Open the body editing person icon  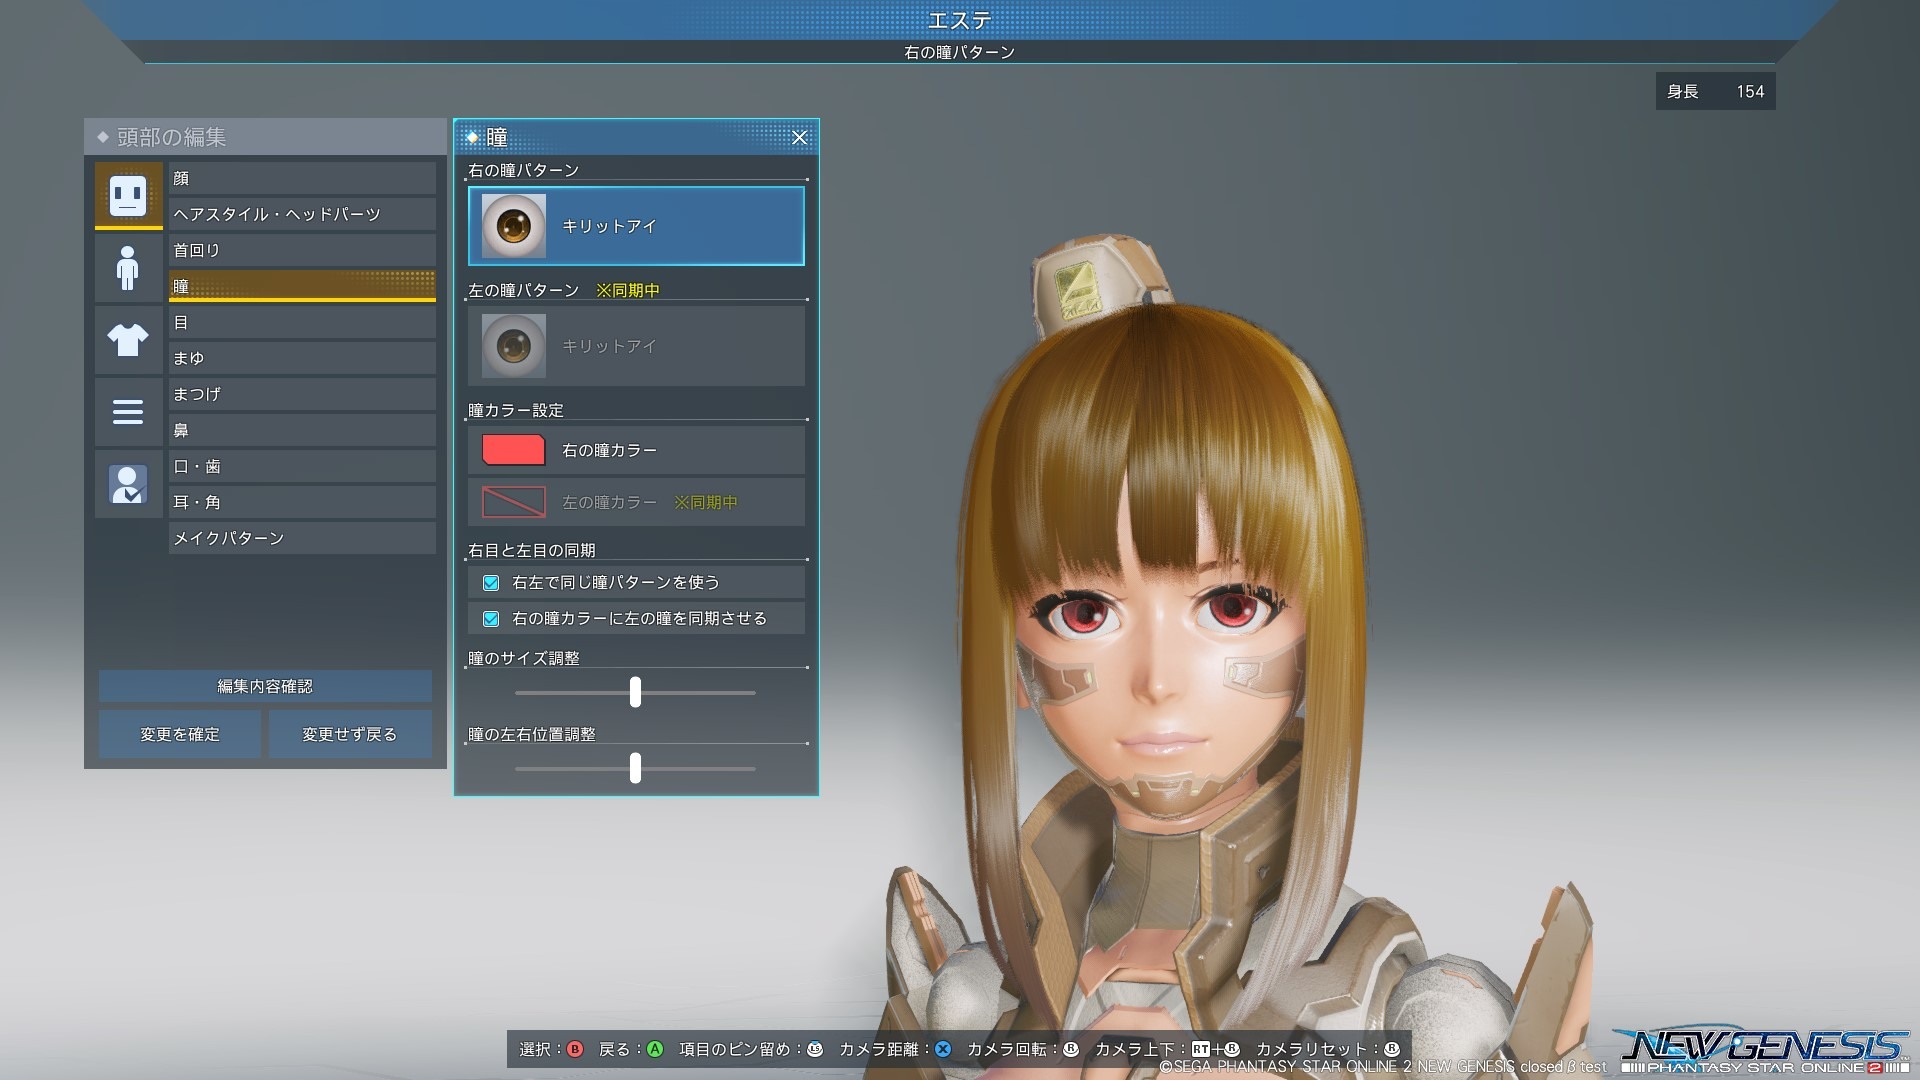click(128, 267)
